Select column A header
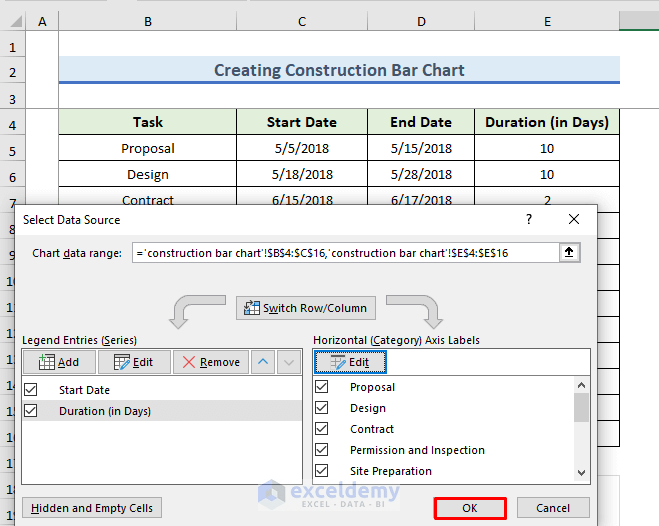The width and height of the screenshot is (659, 526). click(42, 21)
